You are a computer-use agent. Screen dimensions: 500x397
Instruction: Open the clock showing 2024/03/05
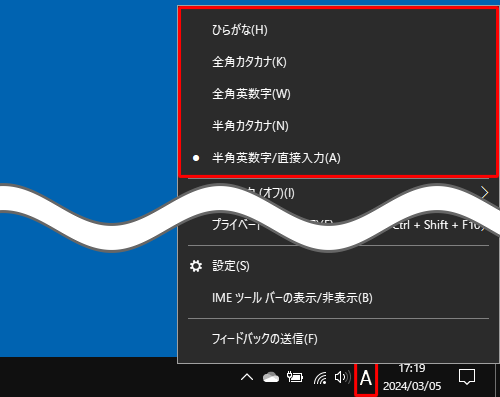412,377
